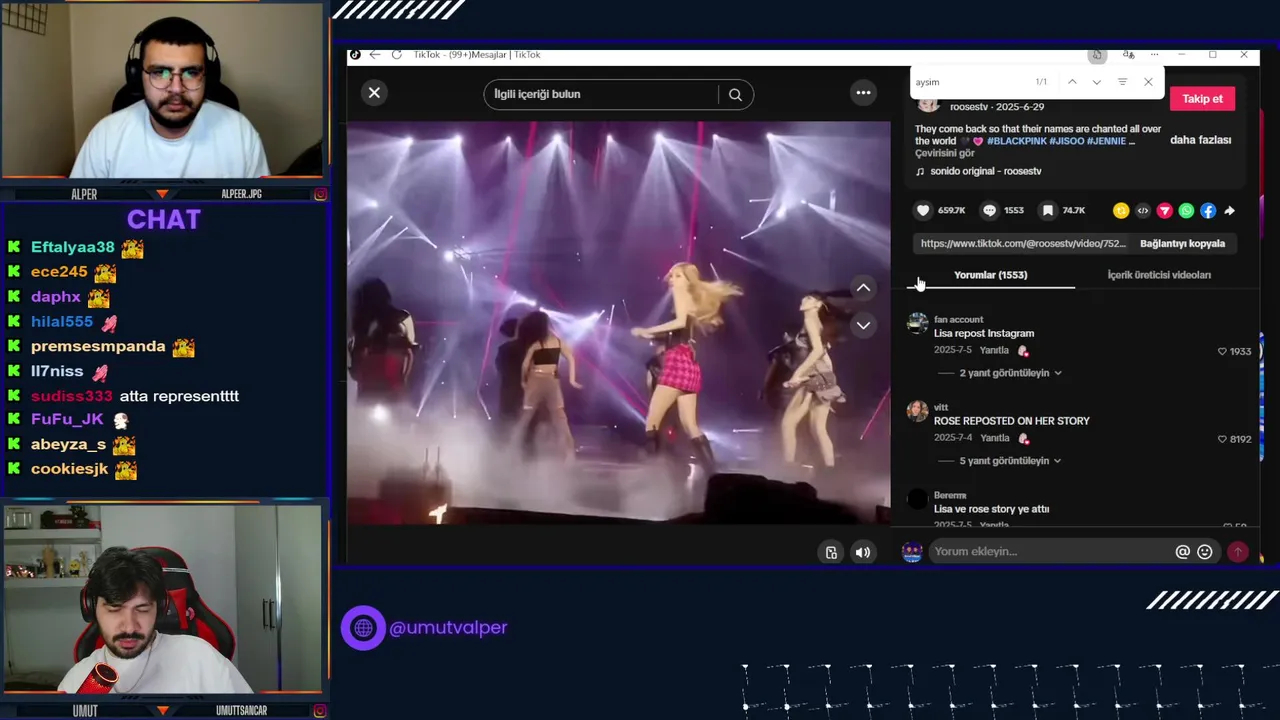
Task: Share the video to WhatsApp
Action: tap(1186, 210)
